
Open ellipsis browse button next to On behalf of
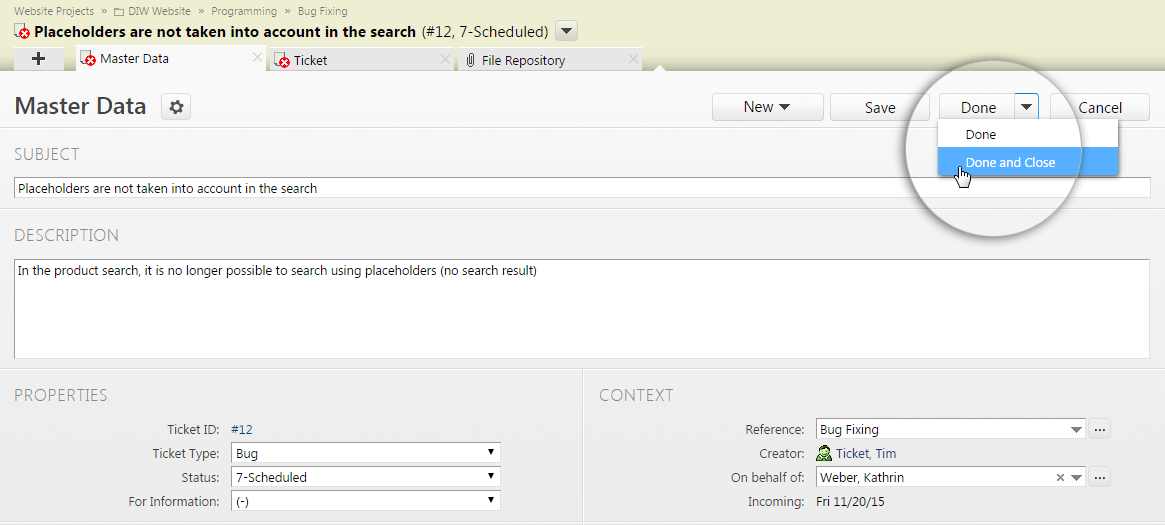(x=1100, y=477)
